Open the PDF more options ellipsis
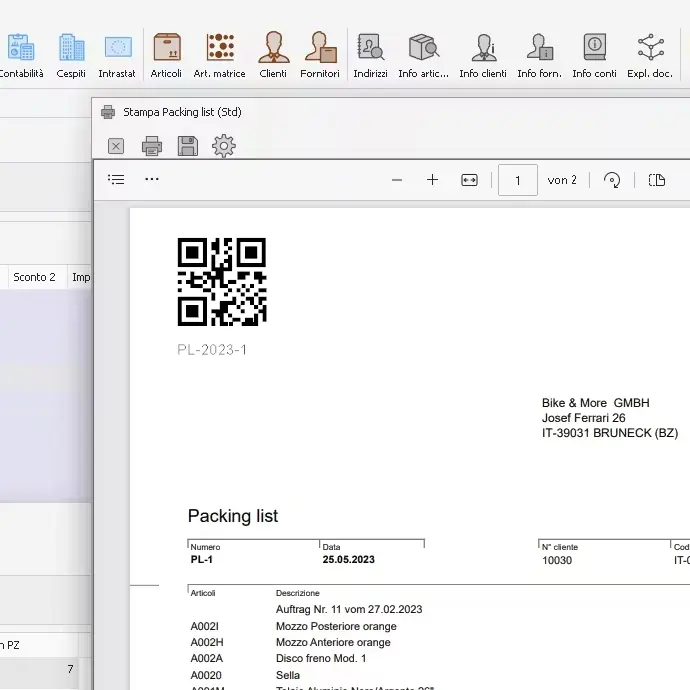The width and height of the screenshot is (690, 690). 152,179
